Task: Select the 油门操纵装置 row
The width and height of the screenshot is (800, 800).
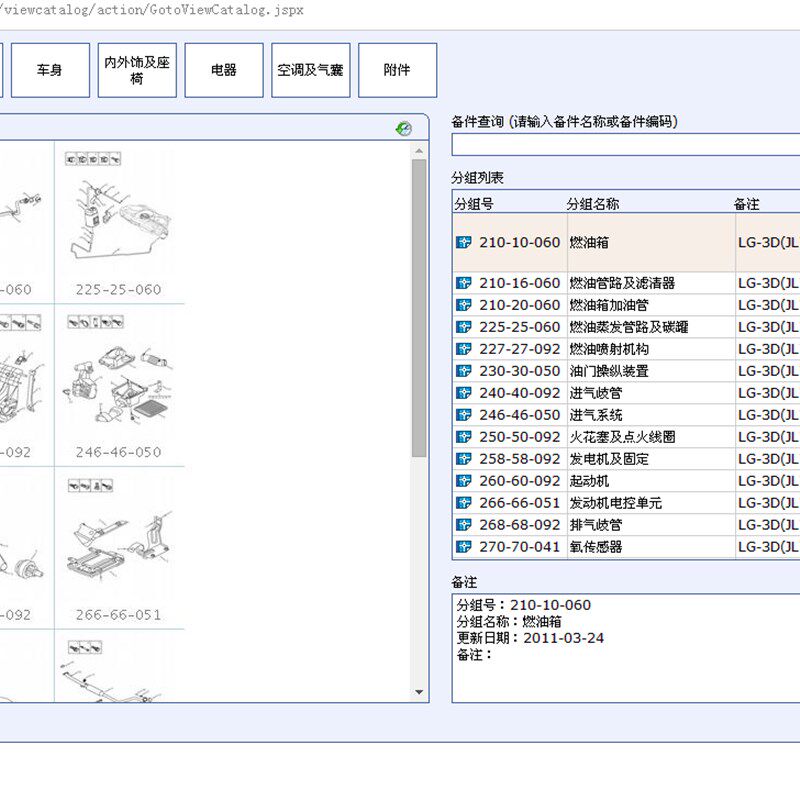Action: [x=626, y=370]
